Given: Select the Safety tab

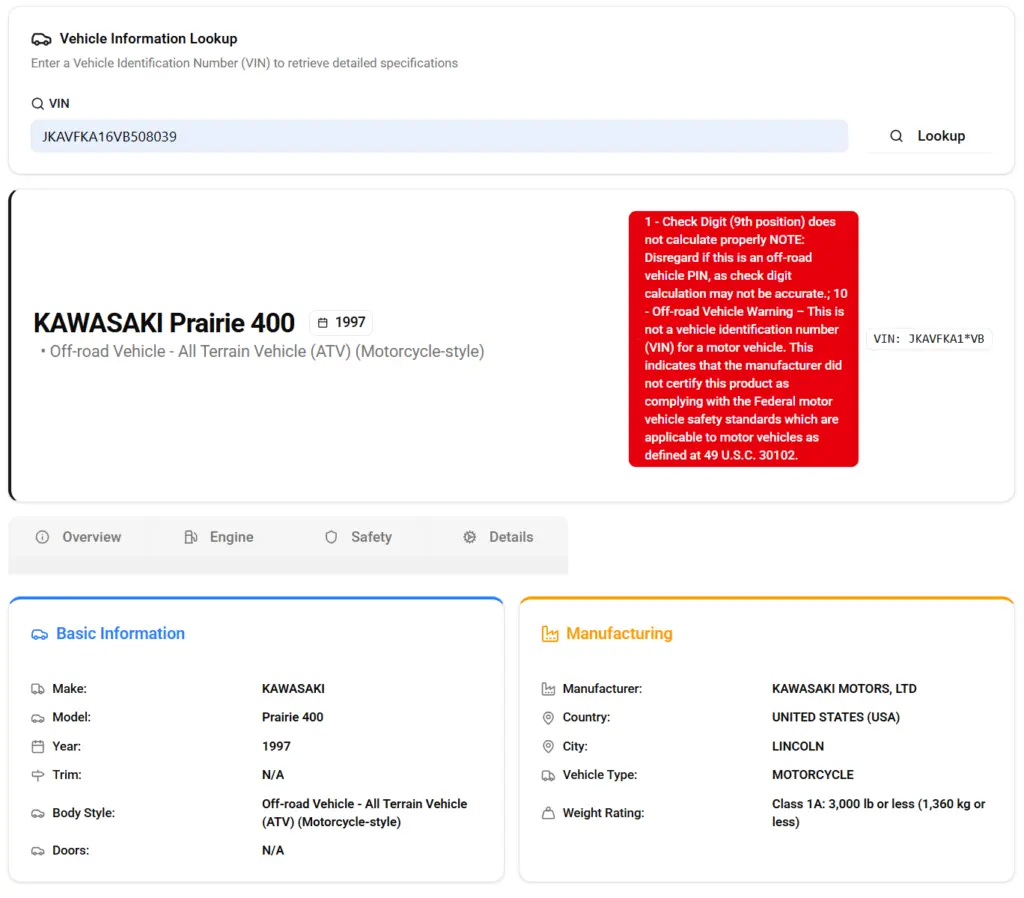Looking at the screenshot, I should point(358,537).
